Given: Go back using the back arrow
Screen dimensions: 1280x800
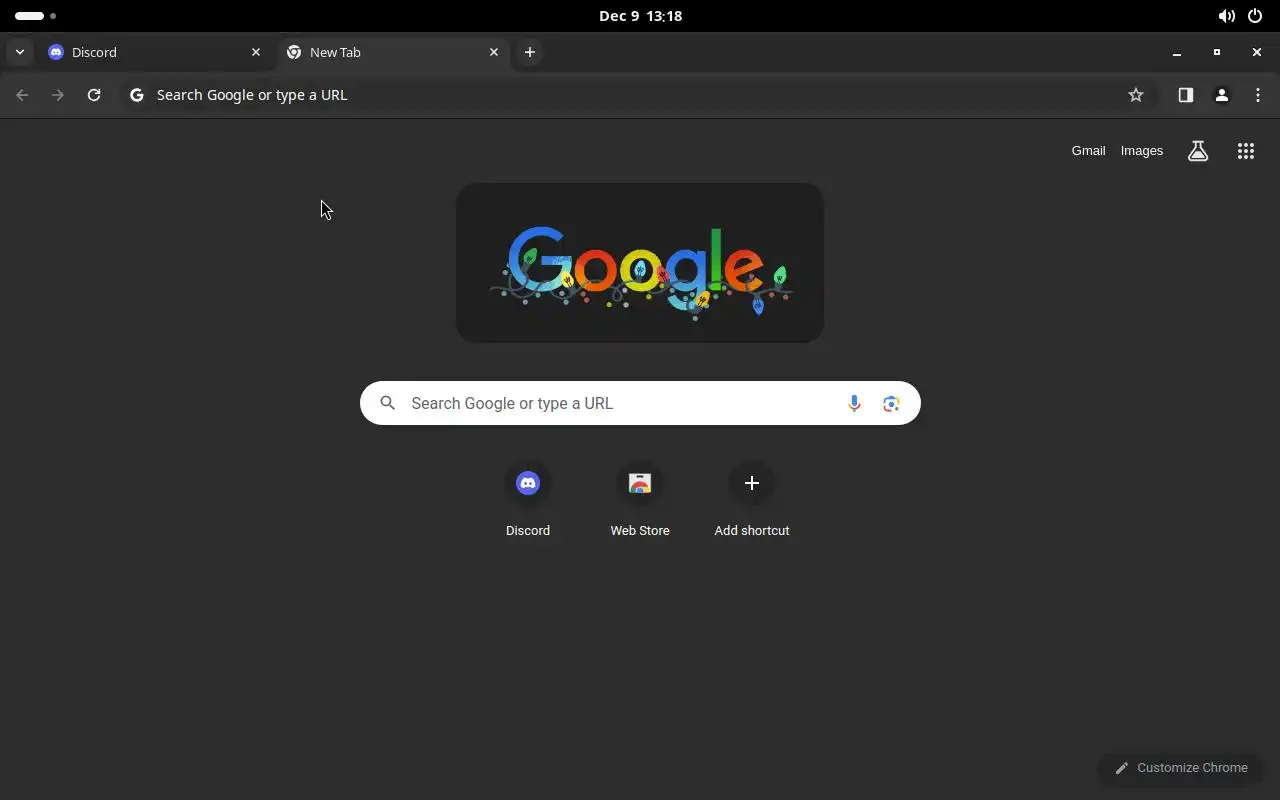Looking at the screenshot, I should click(22, 95).
